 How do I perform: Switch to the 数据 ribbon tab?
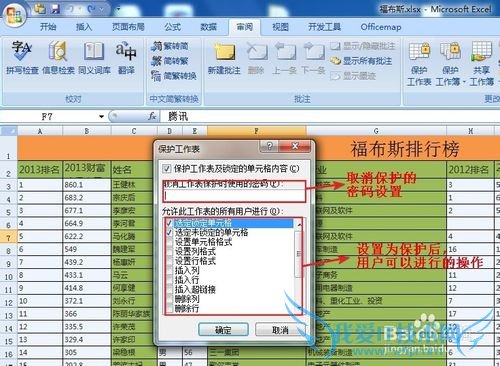(x=209, y=27)
